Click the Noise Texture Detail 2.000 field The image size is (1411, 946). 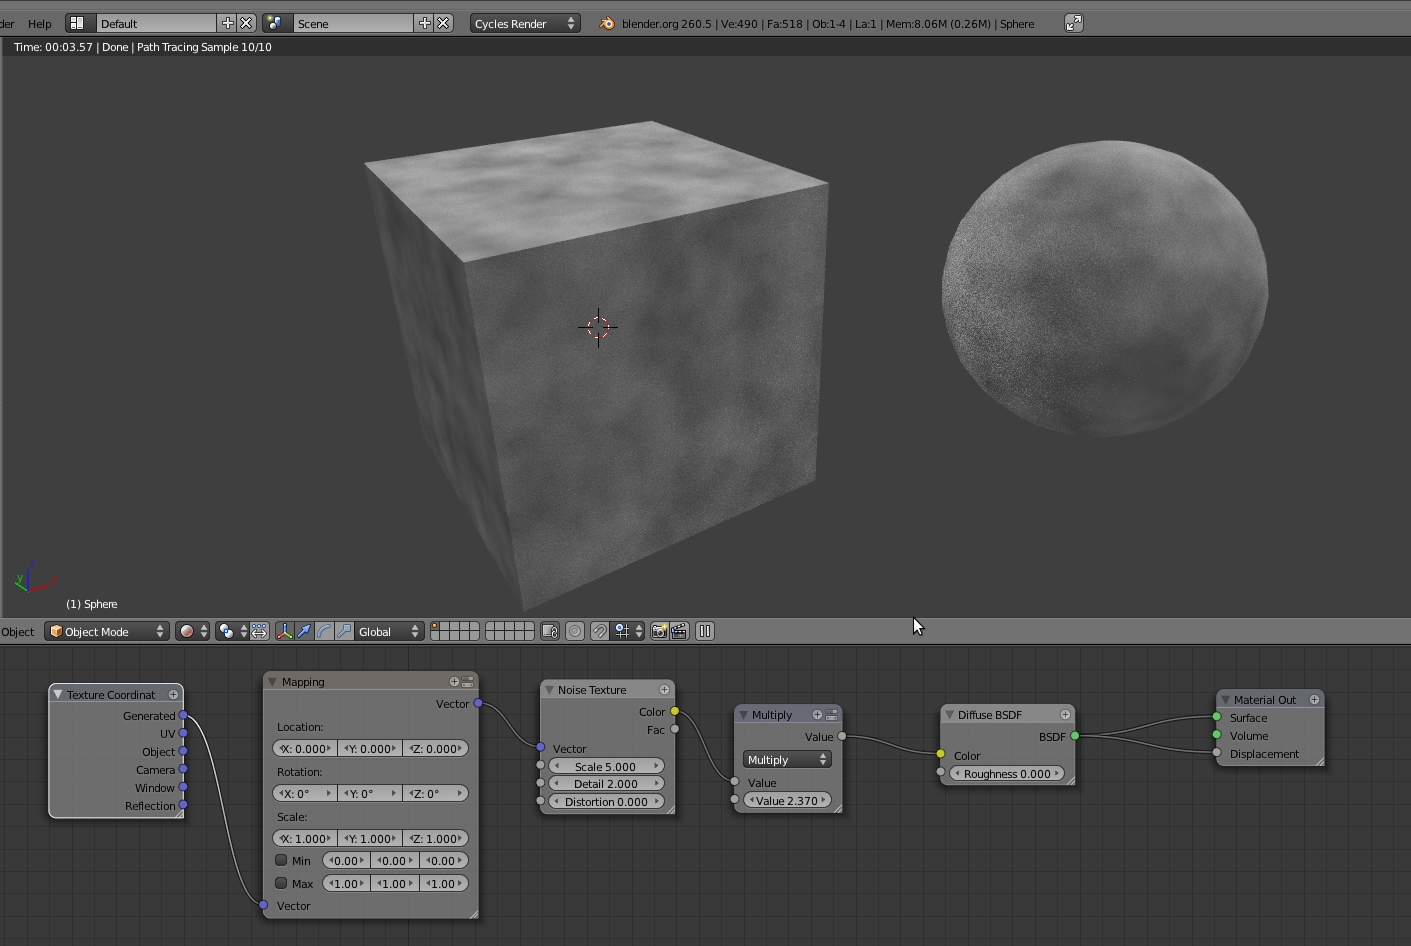coord(606,784)
